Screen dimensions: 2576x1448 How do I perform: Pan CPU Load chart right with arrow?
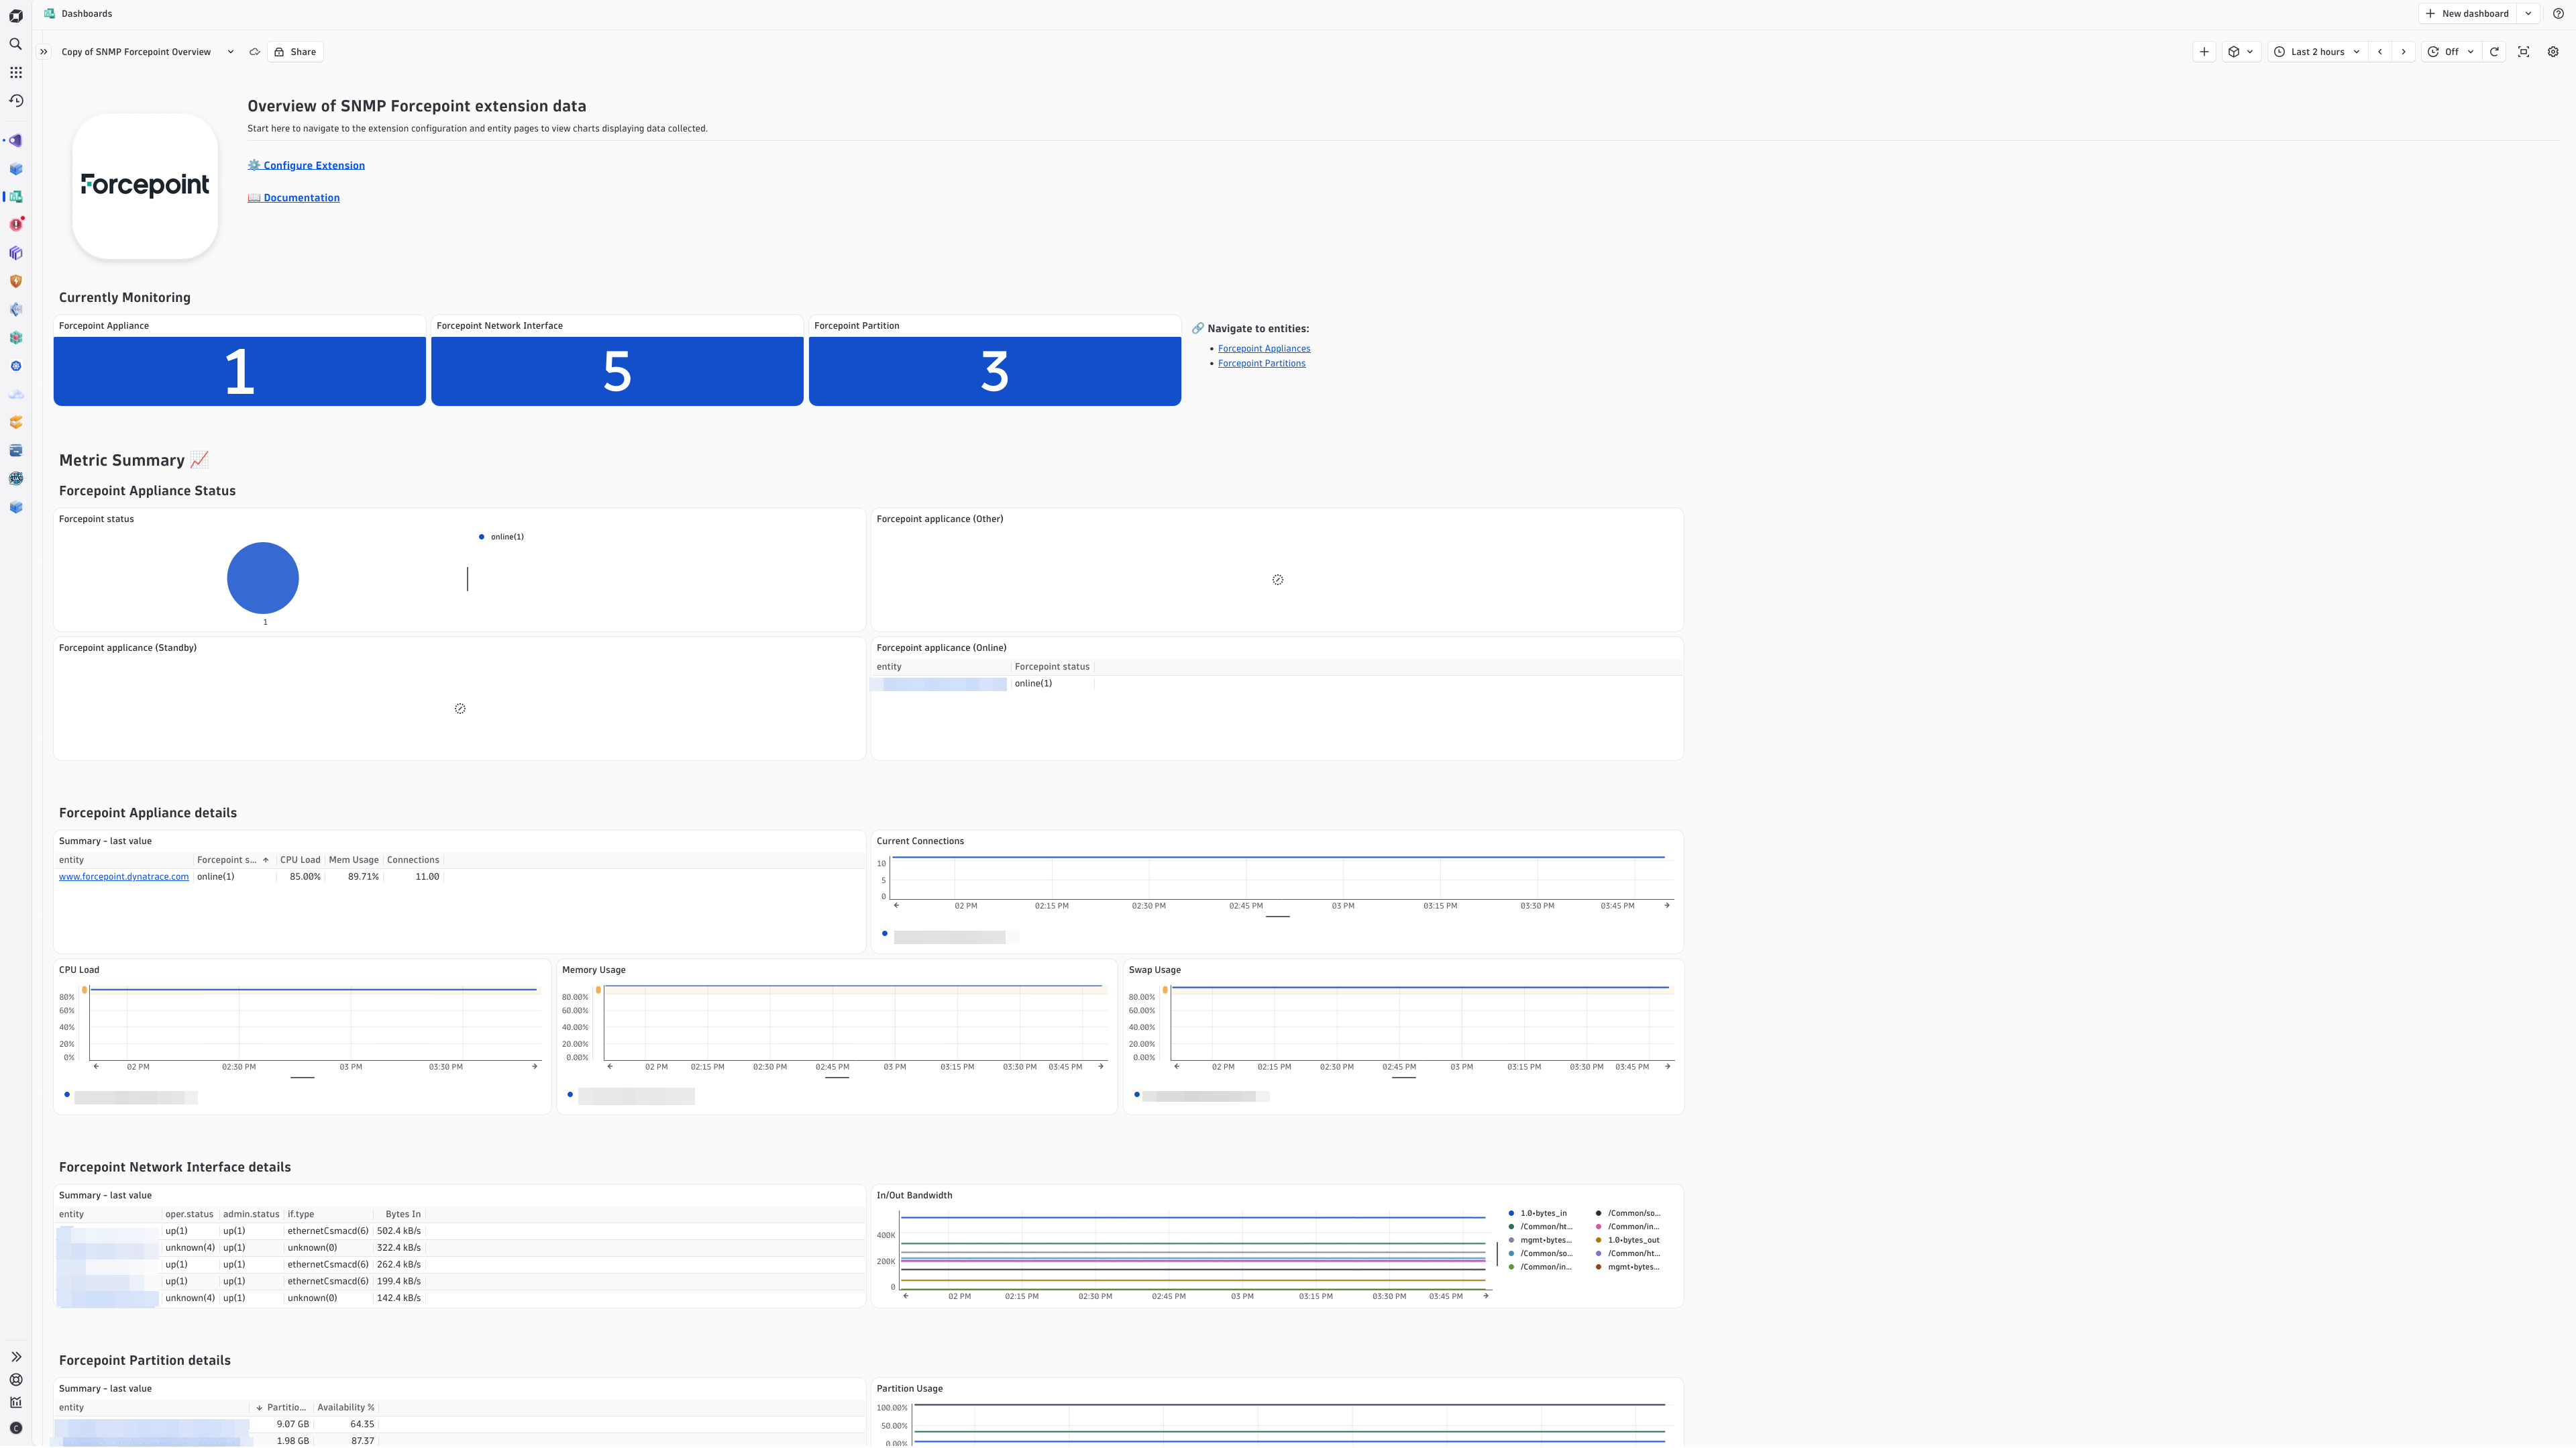click(535, 1067)
